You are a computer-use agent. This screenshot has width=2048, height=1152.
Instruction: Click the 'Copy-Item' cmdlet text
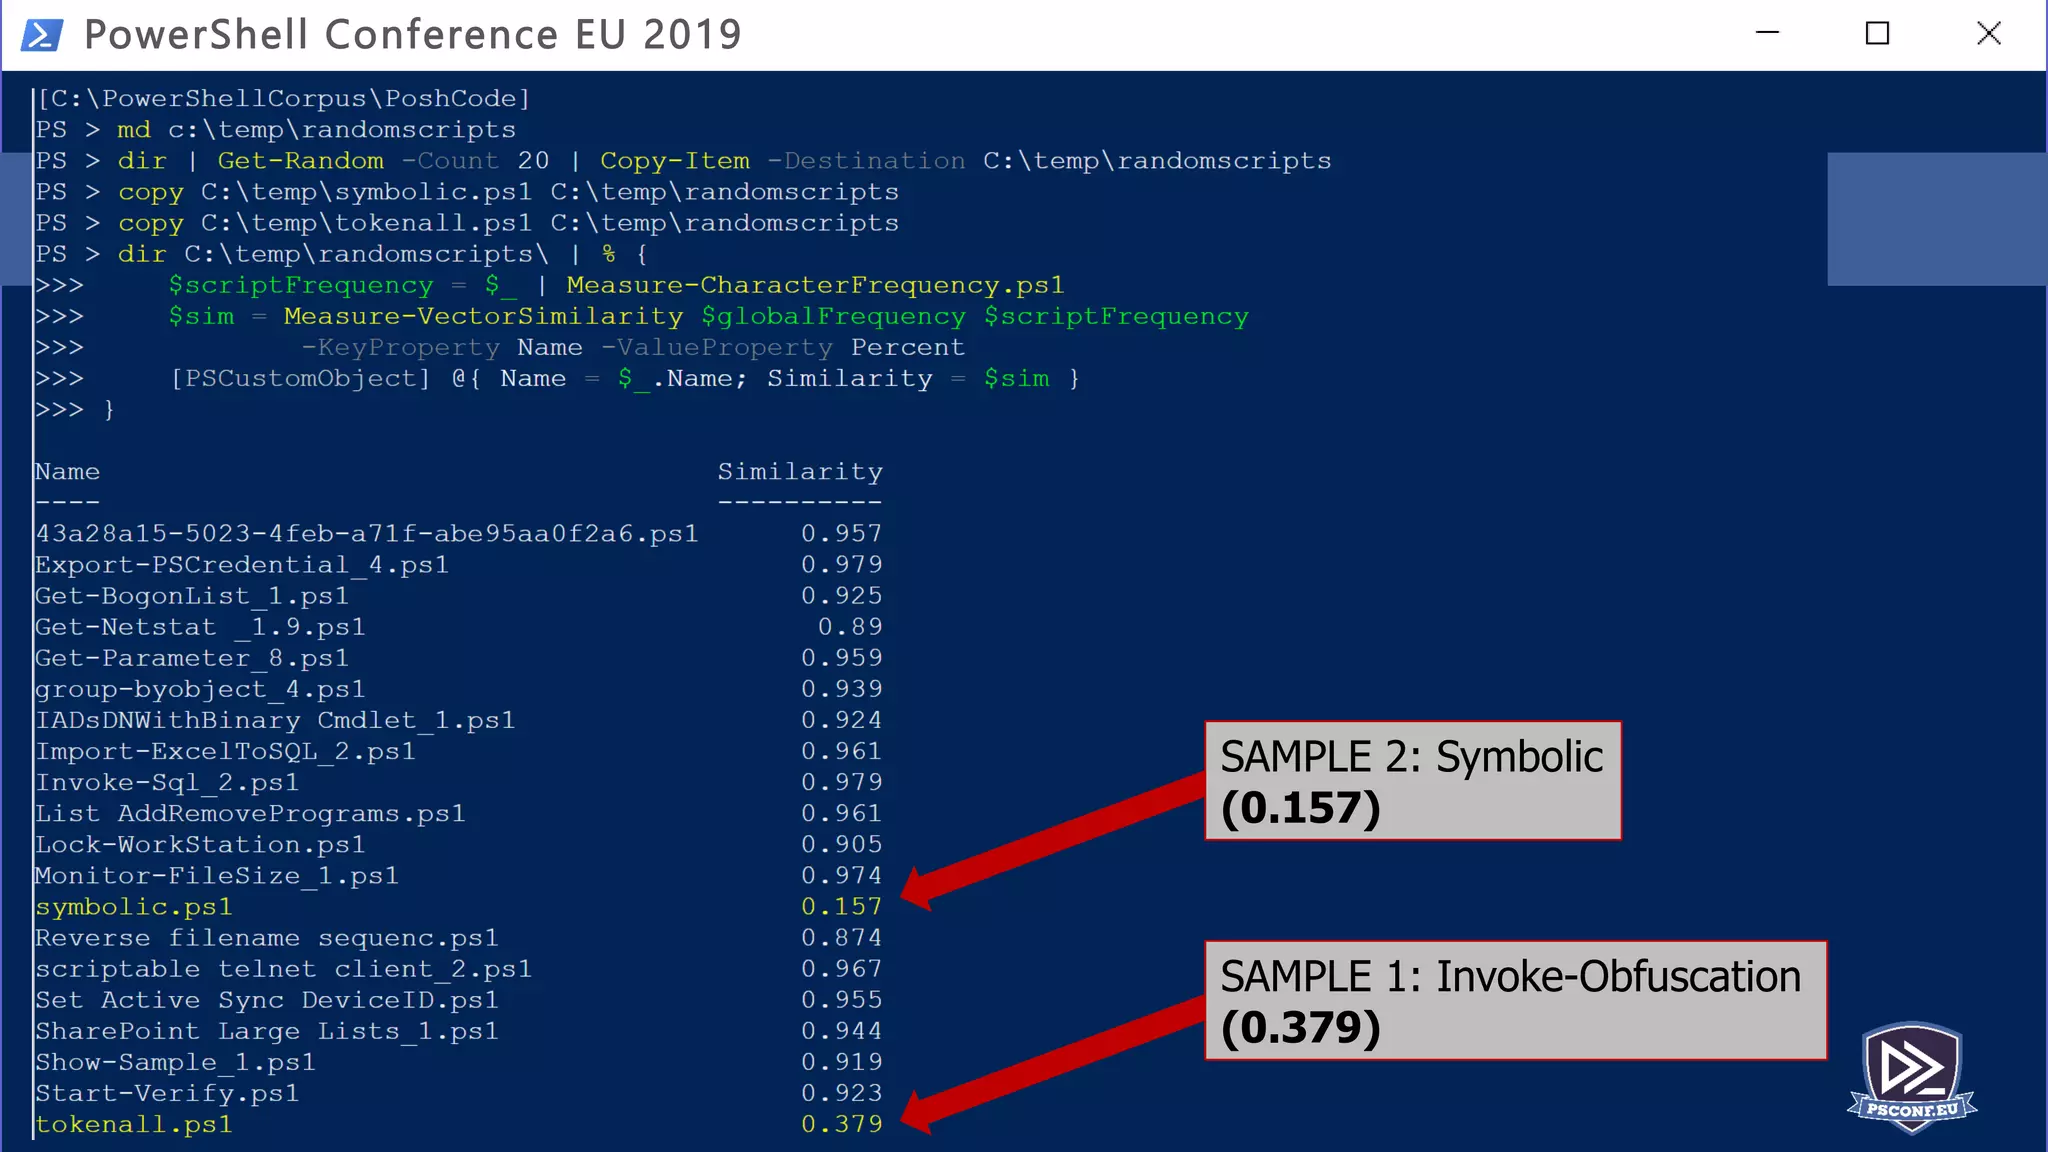(x=675, y=161)
